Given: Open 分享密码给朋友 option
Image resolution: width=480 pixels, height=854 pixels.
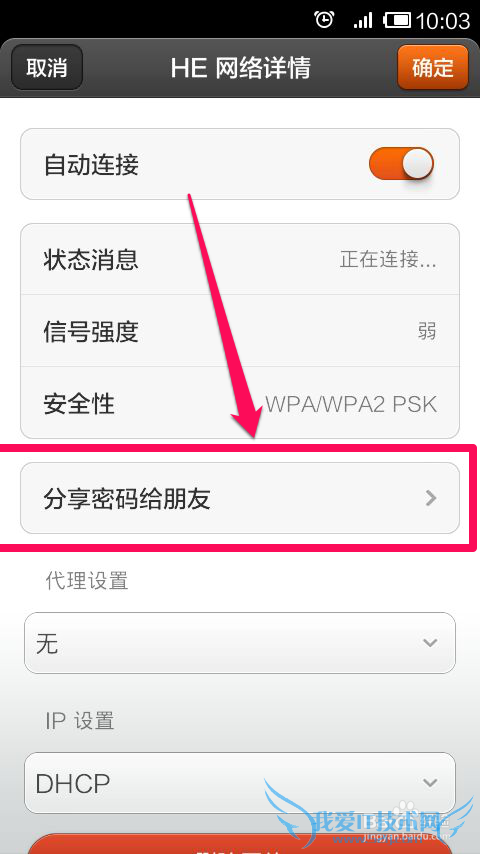Looking at the screenshot, I should 240,498.
